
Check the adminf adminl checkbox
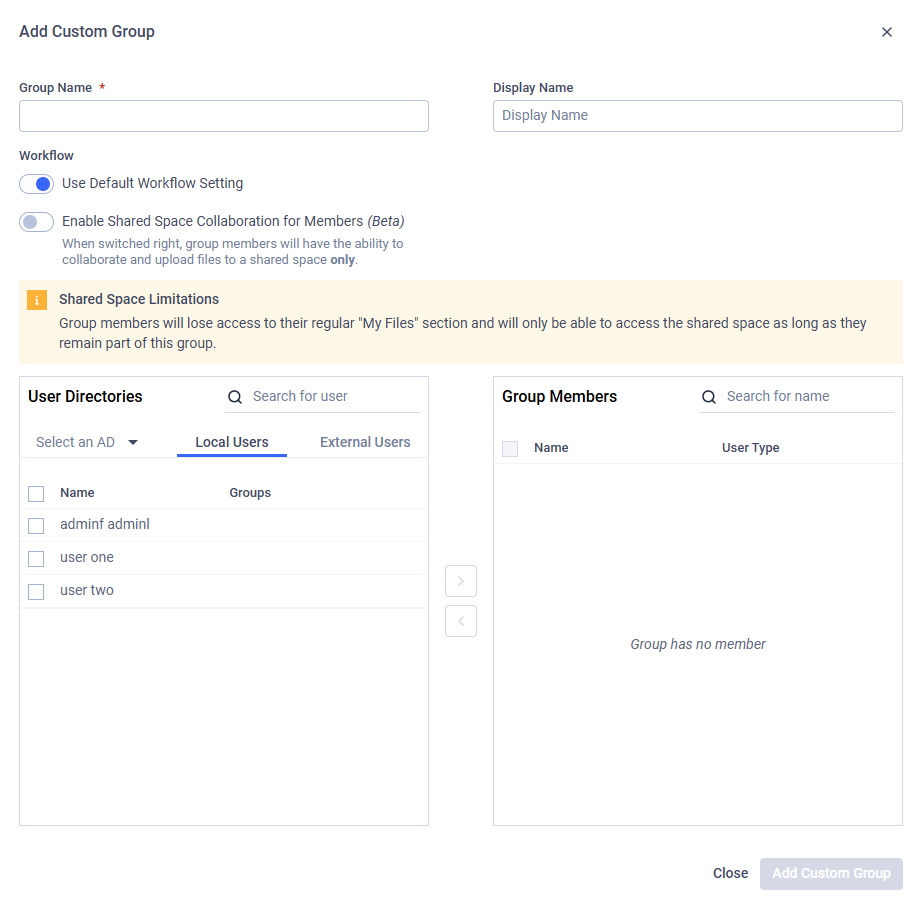[x=36, y=525]
